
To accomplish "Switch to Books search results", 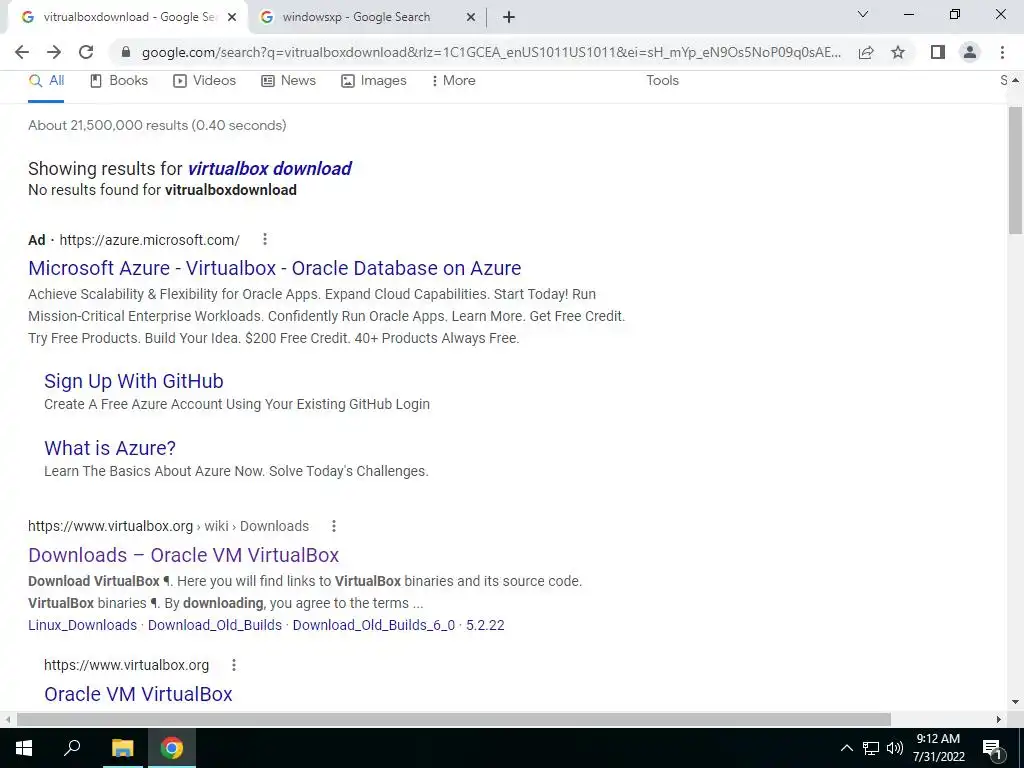I will [119, 80].
